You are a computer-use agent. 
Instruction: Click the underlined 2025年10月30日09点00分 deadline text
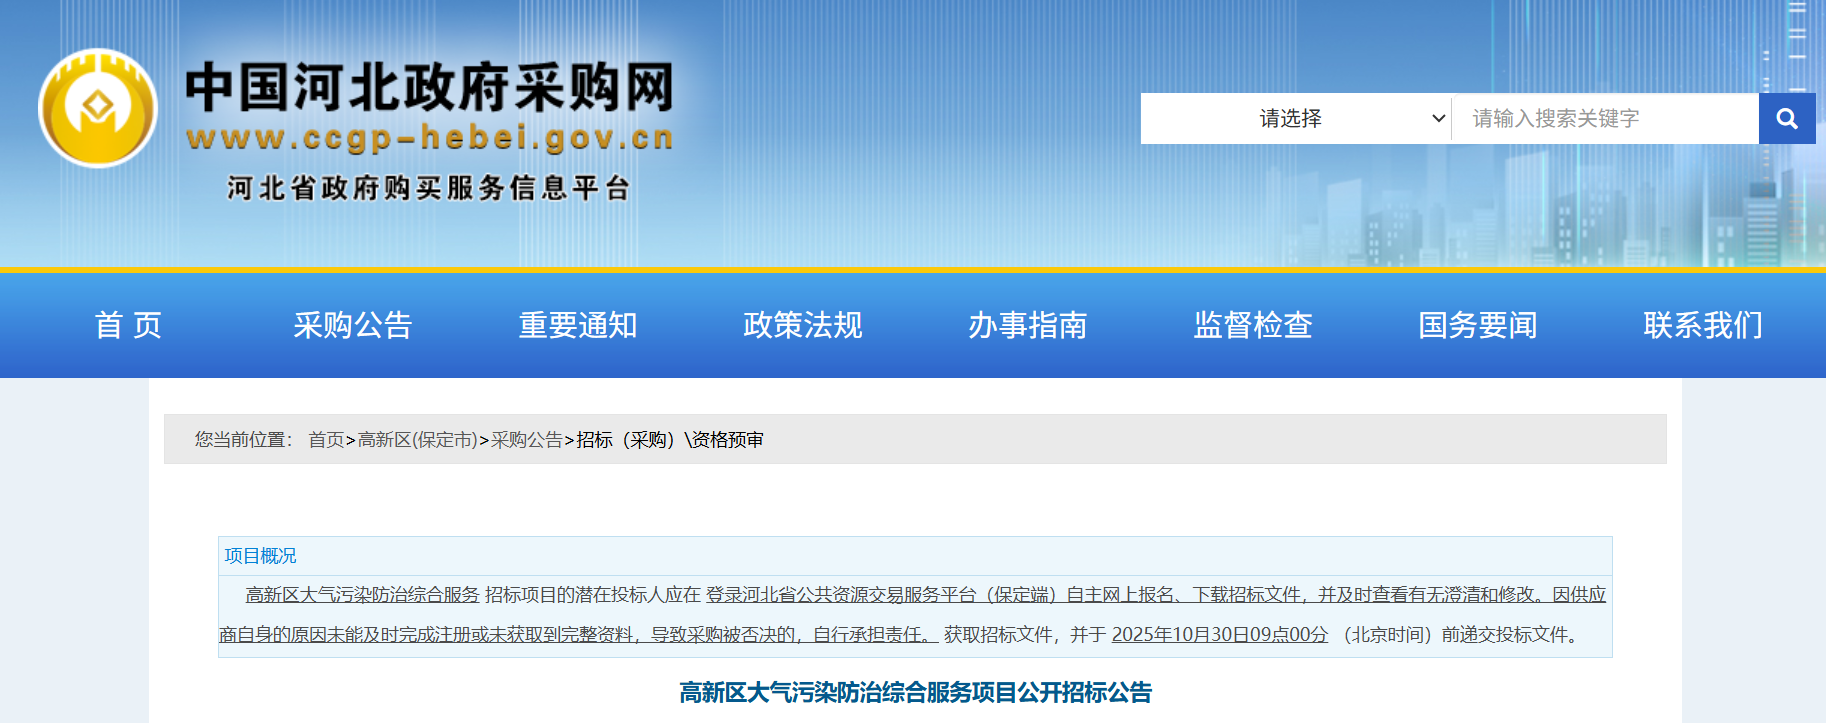1219,635
